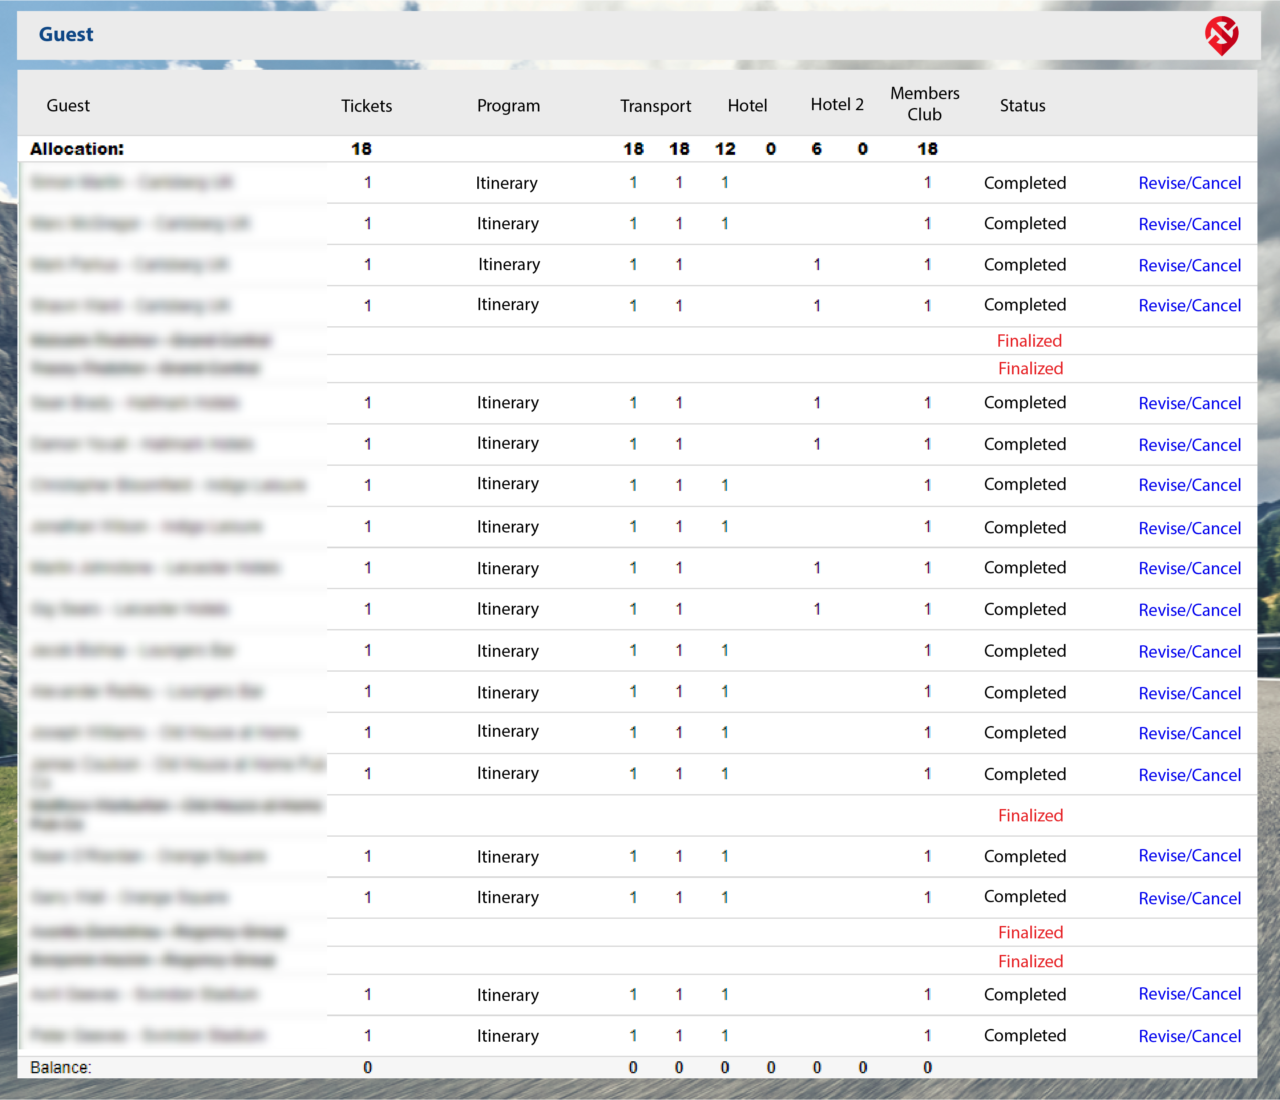Open the second row's Revise/Cancel link
1280x1100 pixels.
pyautogui.click(x=1190, y=224)
